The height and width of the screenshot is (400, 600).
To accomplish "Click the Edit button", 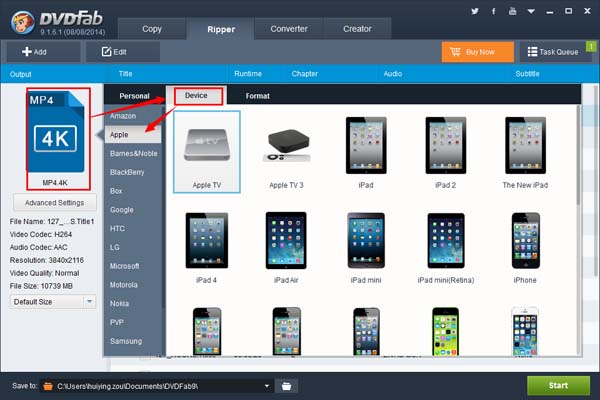I will pos(122,52).
